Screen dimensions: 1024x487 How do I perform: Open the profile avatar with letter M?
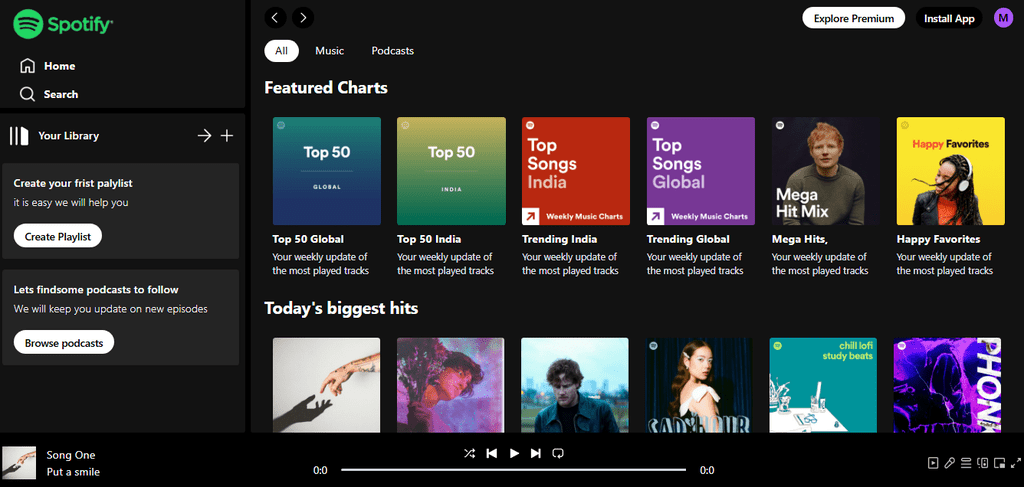coord(1003,18)
